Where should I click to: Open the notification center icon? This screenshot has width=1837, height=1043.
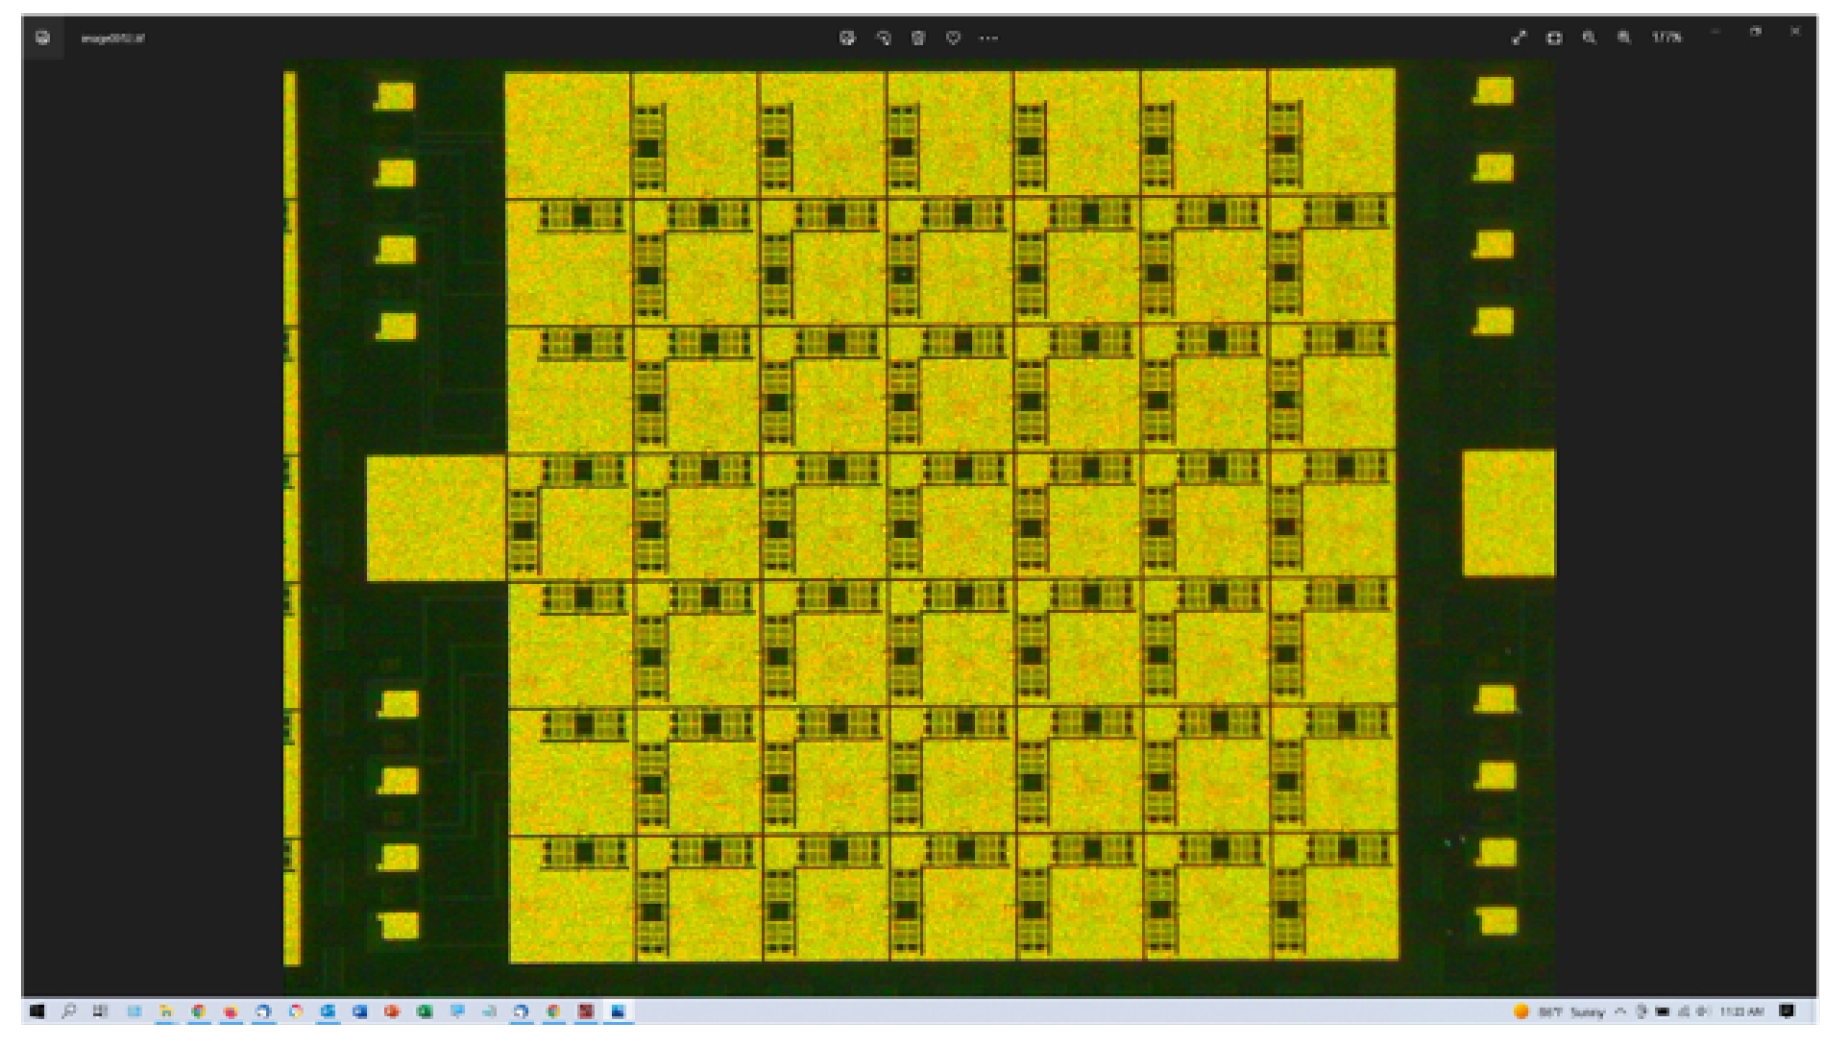(1787, 1012)
